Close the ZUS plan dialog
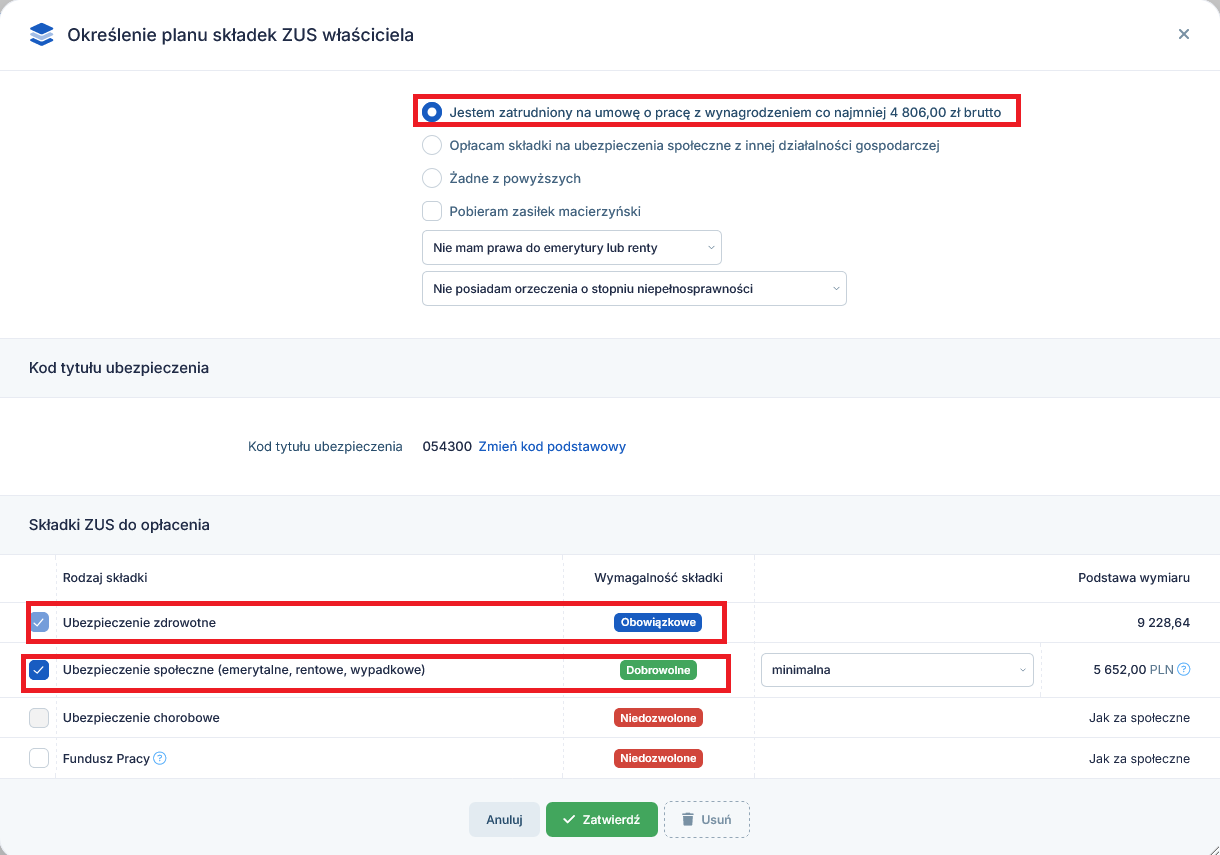Viewport: 1220px width, 855px height. [x=1184, y=34]
